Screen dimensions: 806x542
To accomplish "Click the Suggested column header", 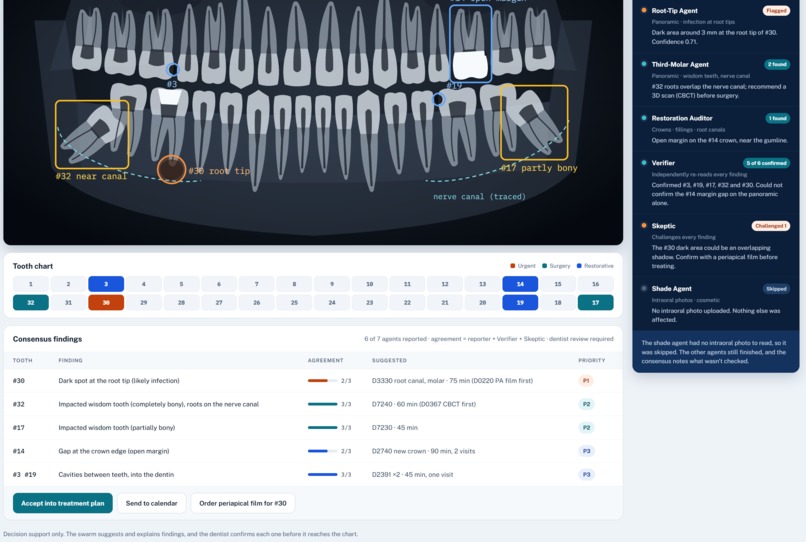I will [389, 360].
